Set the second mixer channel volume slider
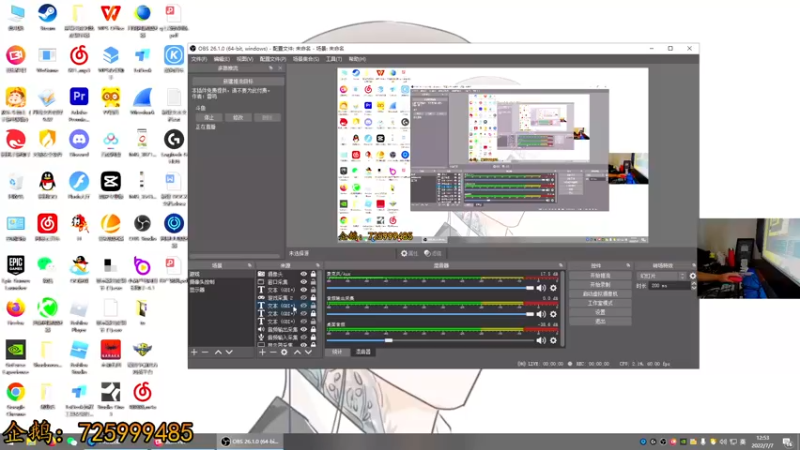The width and height of the screenshot is (800, 450). [430, 314]
